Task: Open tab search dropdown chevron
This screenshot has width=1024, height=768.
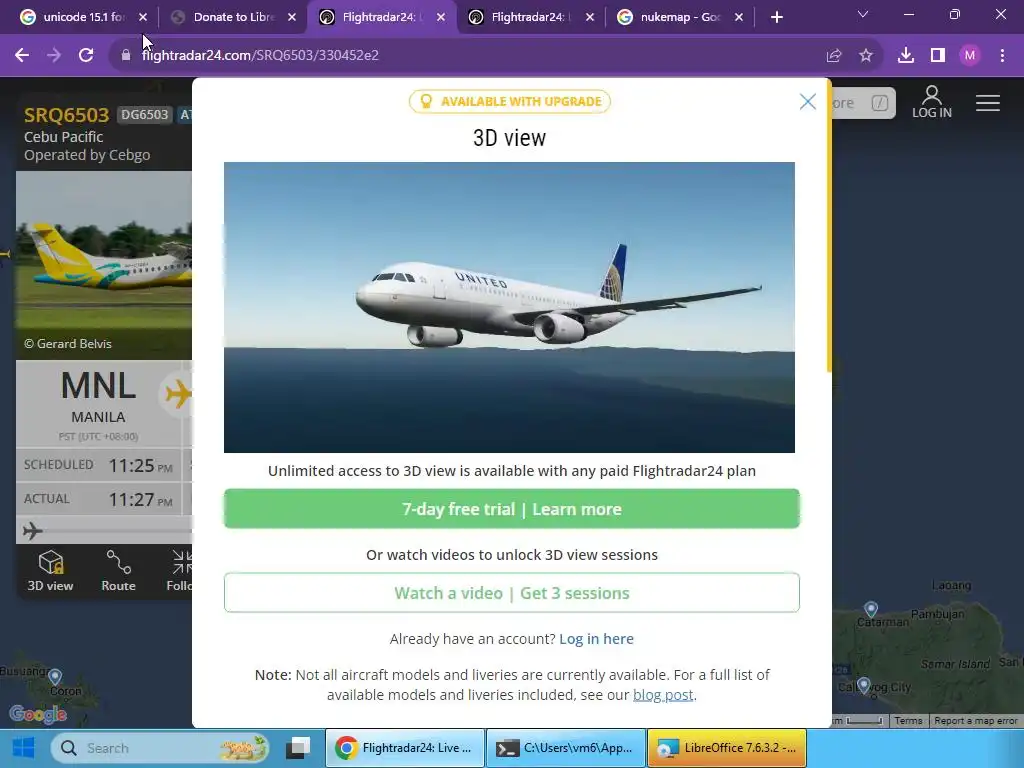Action: [x=863, y=14]
